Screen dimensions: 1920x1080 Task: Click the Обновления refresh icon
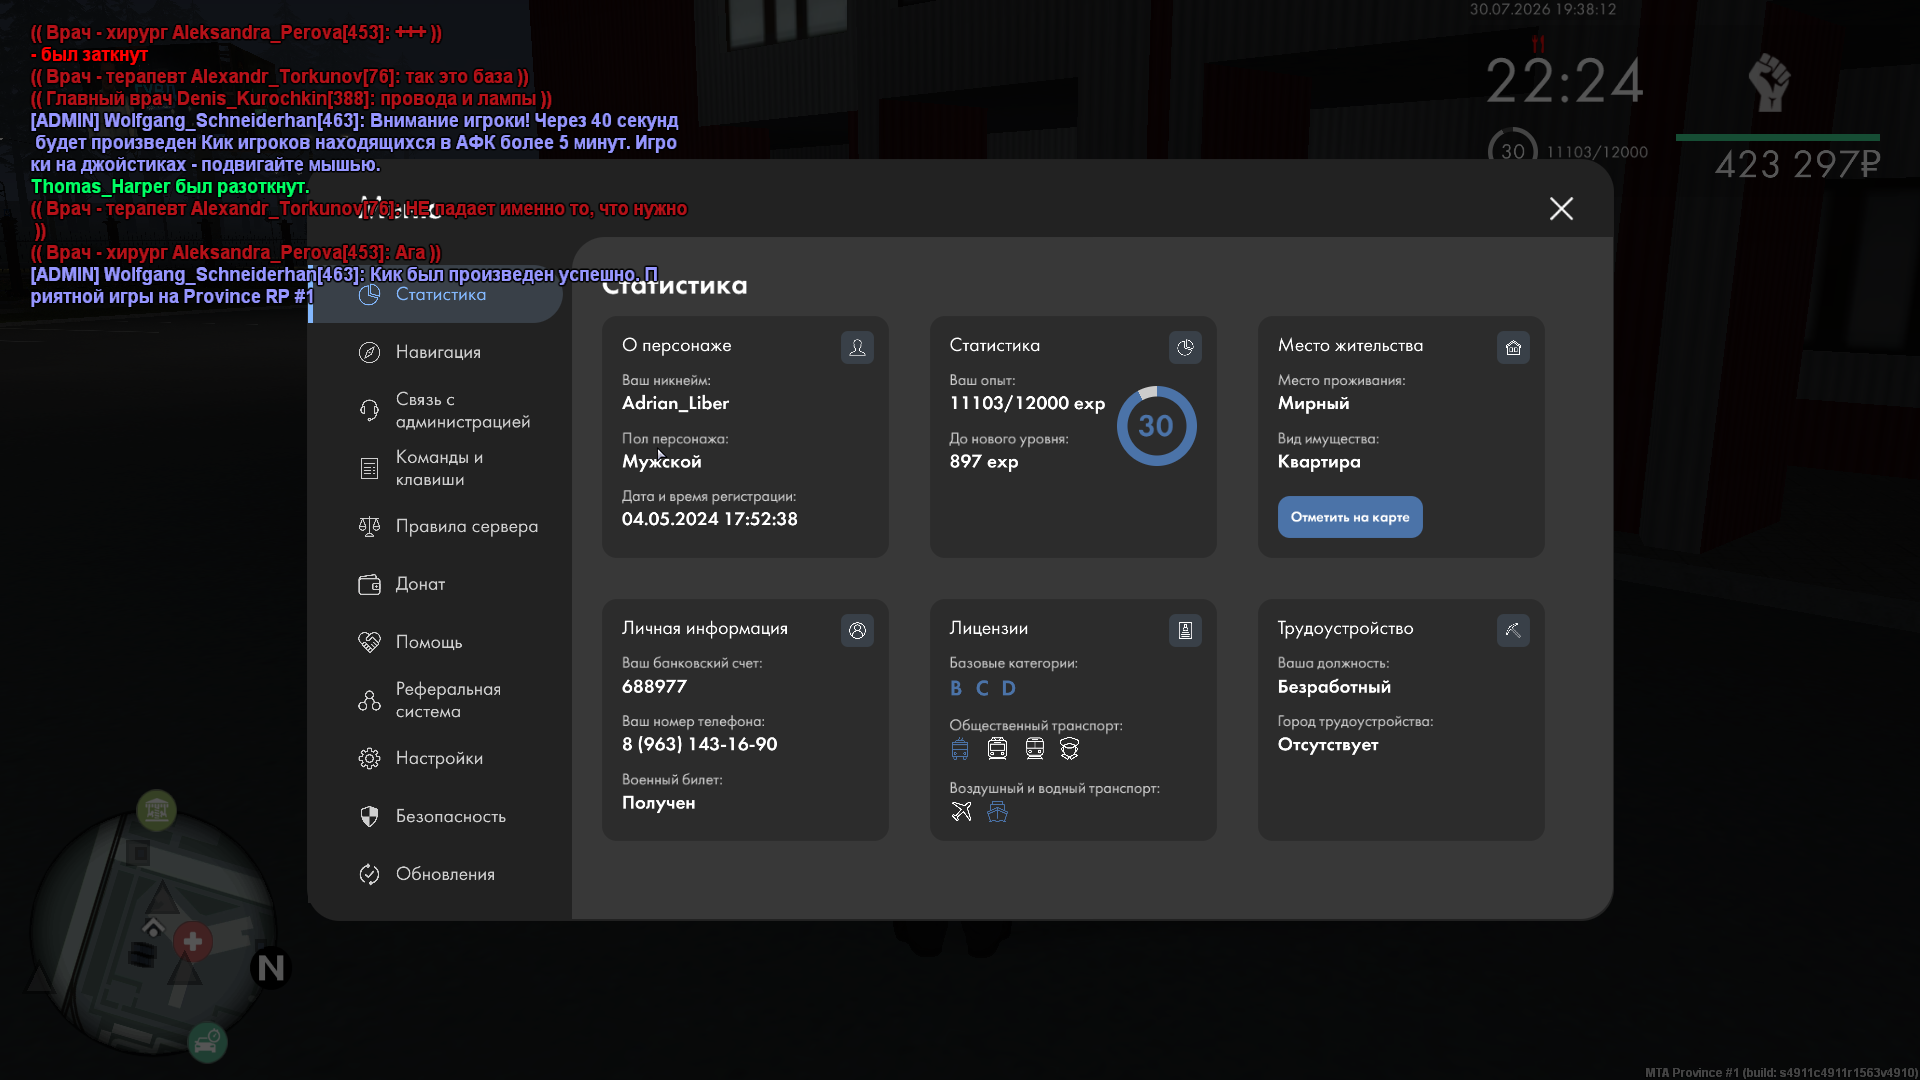[369, 874]
